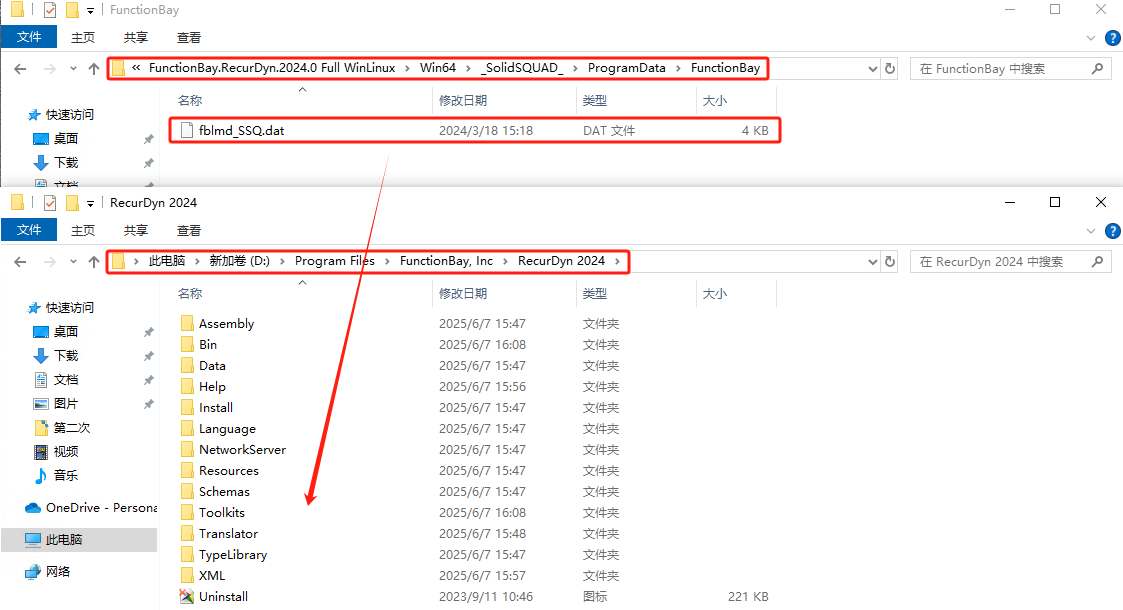The width and height of the screenshot is (1123, 610).
Task: Click the 新加卷 (D:) breadcrumb
Action: [239, 261]
